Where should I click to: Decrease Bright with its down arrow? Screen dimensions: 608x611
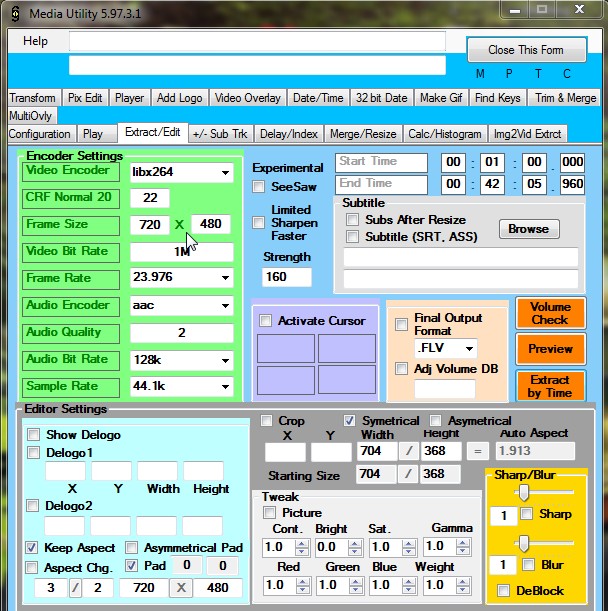coord(355,551)
